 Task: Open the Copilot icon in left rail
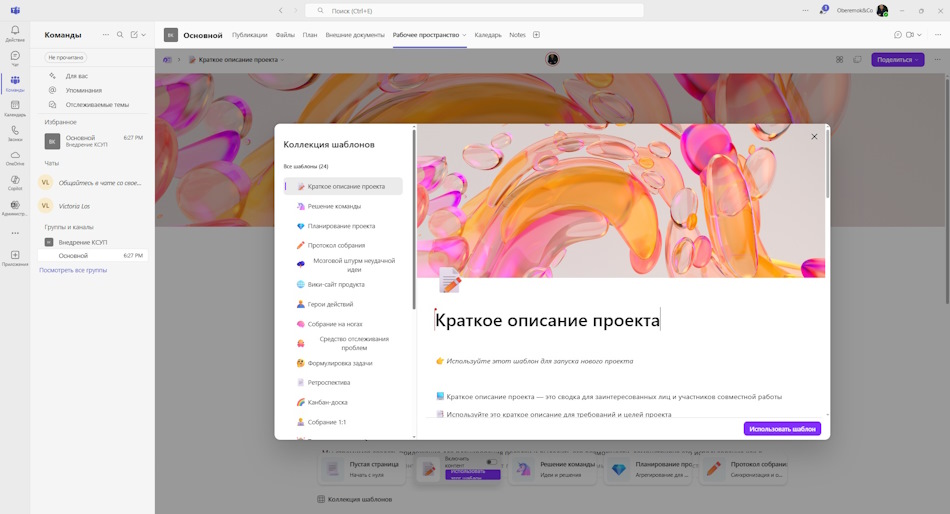[15, 180]
